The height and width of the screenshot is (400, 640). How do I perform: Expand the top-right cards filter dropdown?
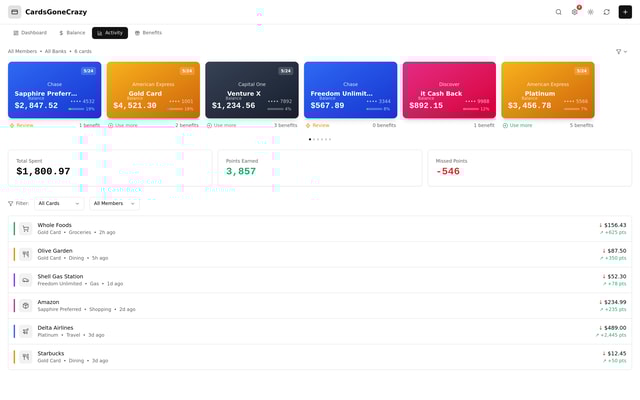coord(621,51)
